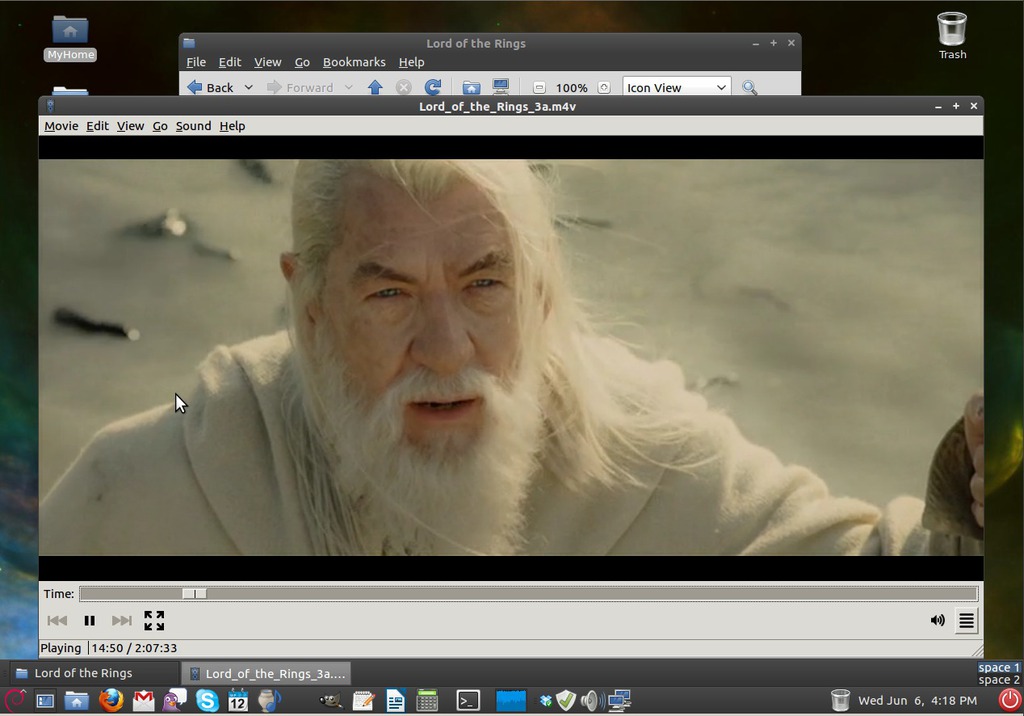
Task: Open the Icon View dropdown
Action: pyautogui.click(x=677, y=88)
